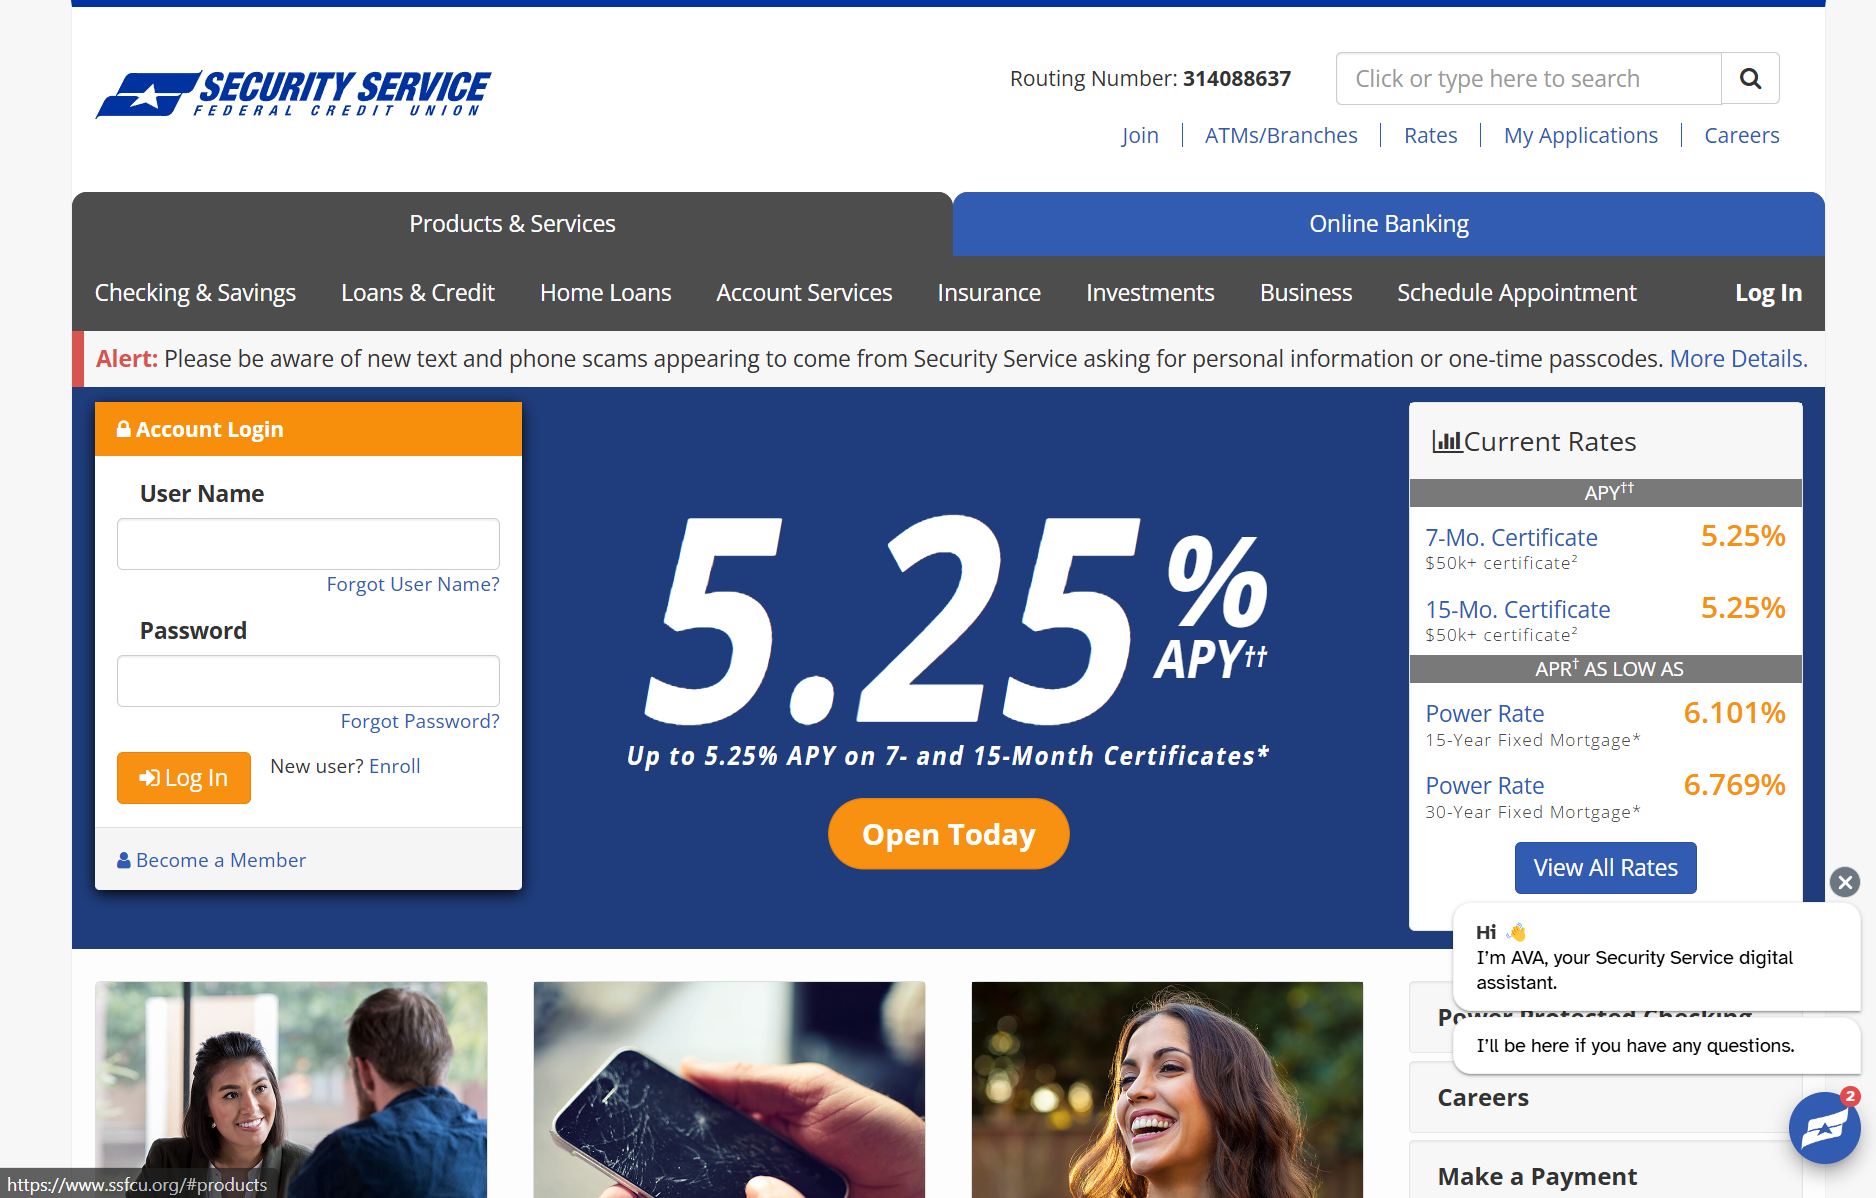The image size is (1876, 1198).
Task: Open the Loans & Credit menu
Action: click(x=418, y=293)
